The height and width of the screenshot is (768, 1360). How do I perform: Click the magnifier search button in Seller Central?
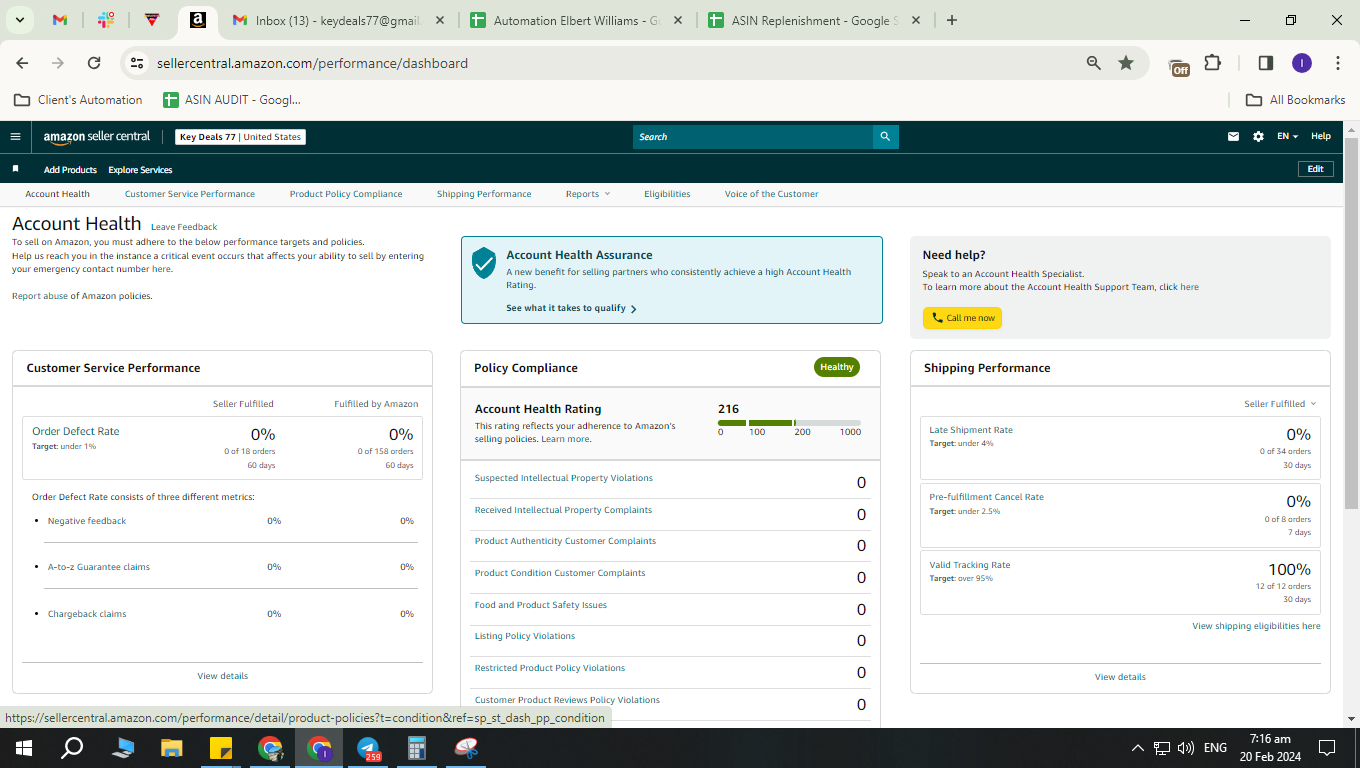tap(885, 137)
